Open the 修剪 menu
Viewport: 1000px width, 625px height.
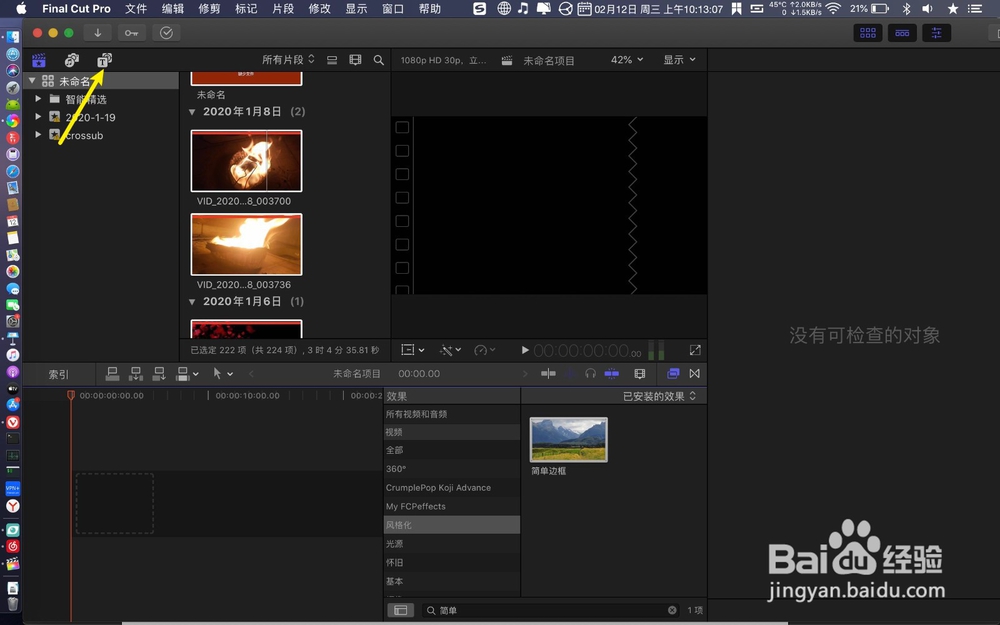209,8
